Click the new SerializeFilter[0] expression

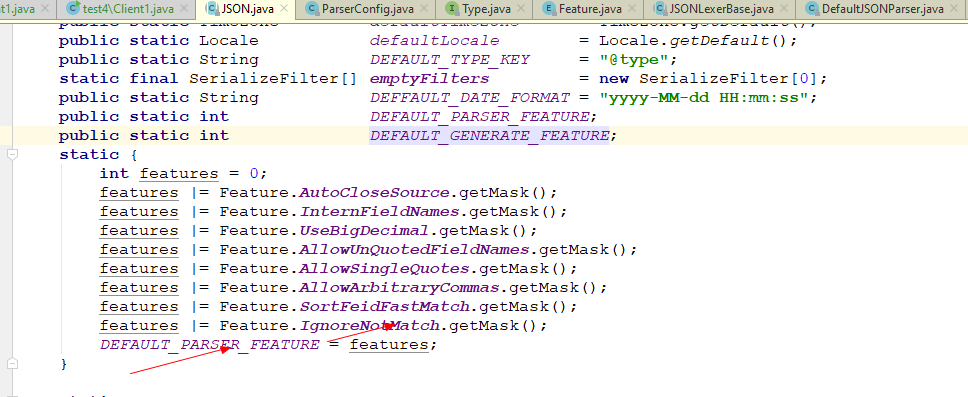click(708, 78)
